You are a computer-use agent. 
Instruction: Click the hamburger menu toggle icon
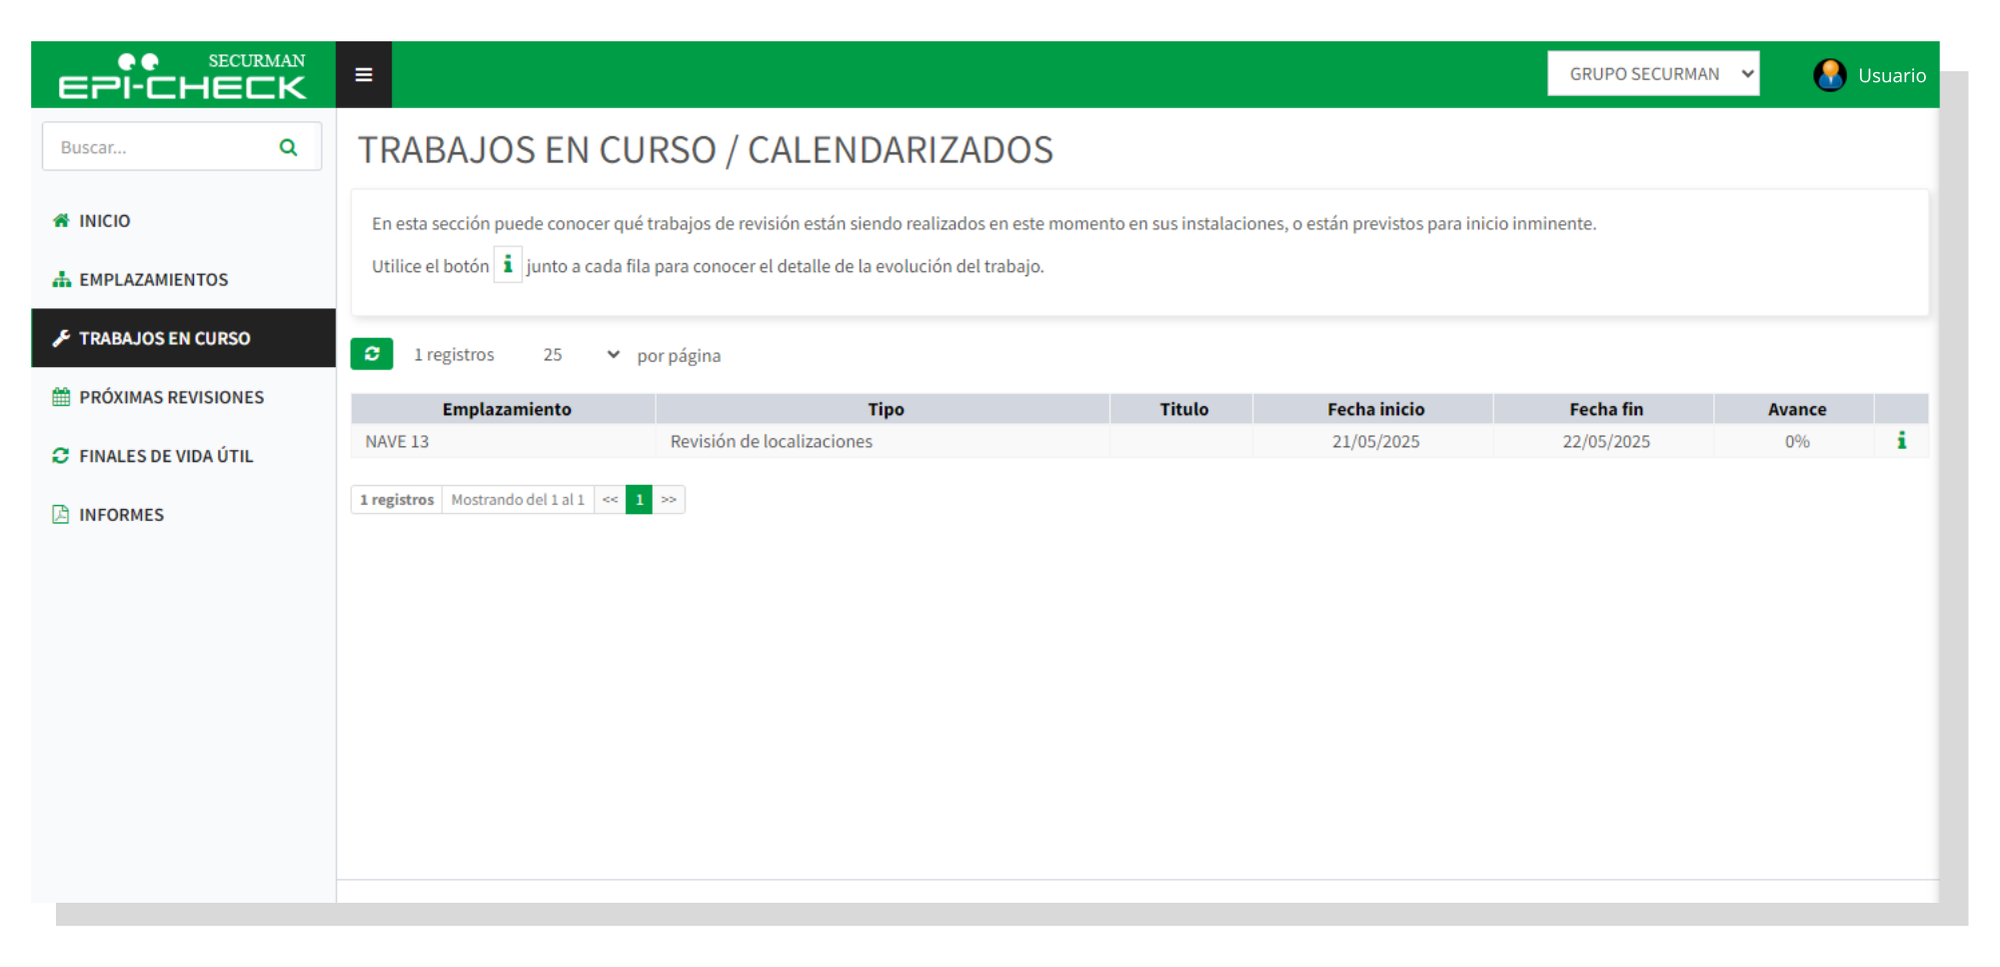[x=363, y=75]
